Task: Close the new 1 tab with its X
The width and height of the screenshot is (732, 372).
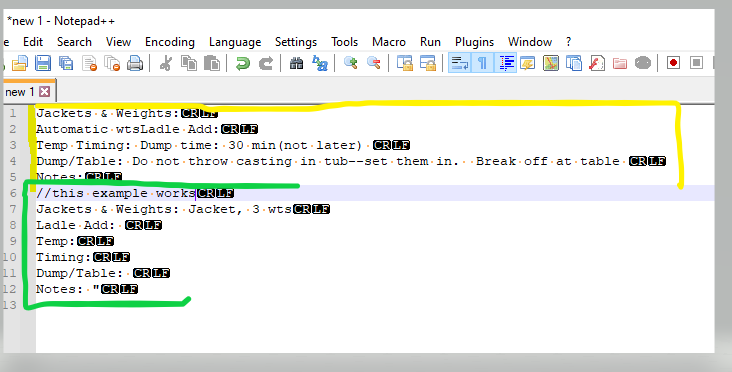Action: pos(45,91)
